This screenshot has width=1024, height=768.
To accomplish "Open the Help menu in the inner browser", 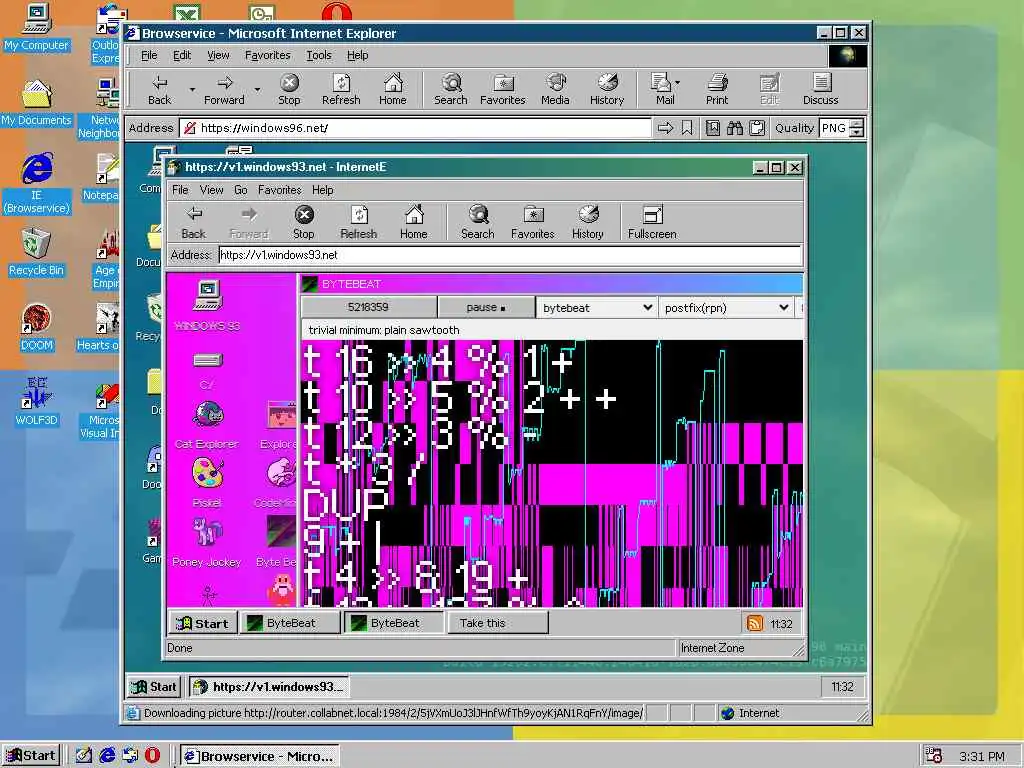I will coord(323,190).
